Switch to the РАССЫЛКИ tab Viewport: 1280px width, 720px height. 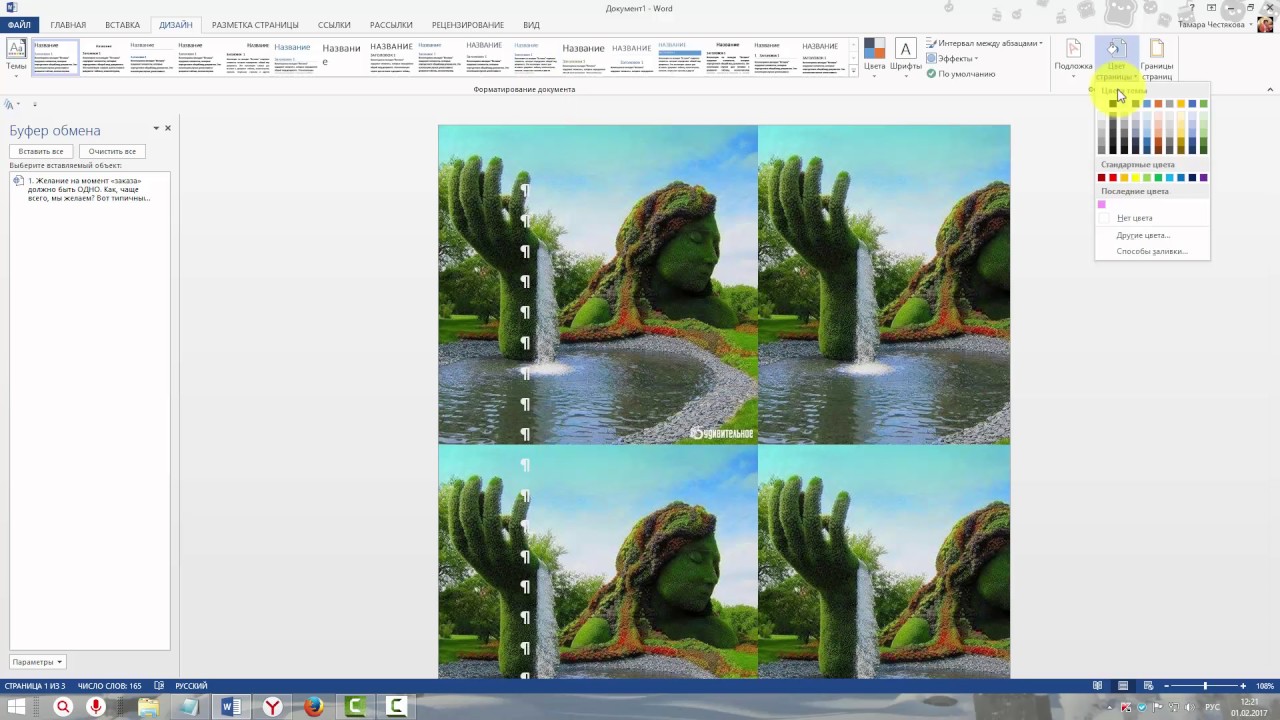tap(391, 25)
